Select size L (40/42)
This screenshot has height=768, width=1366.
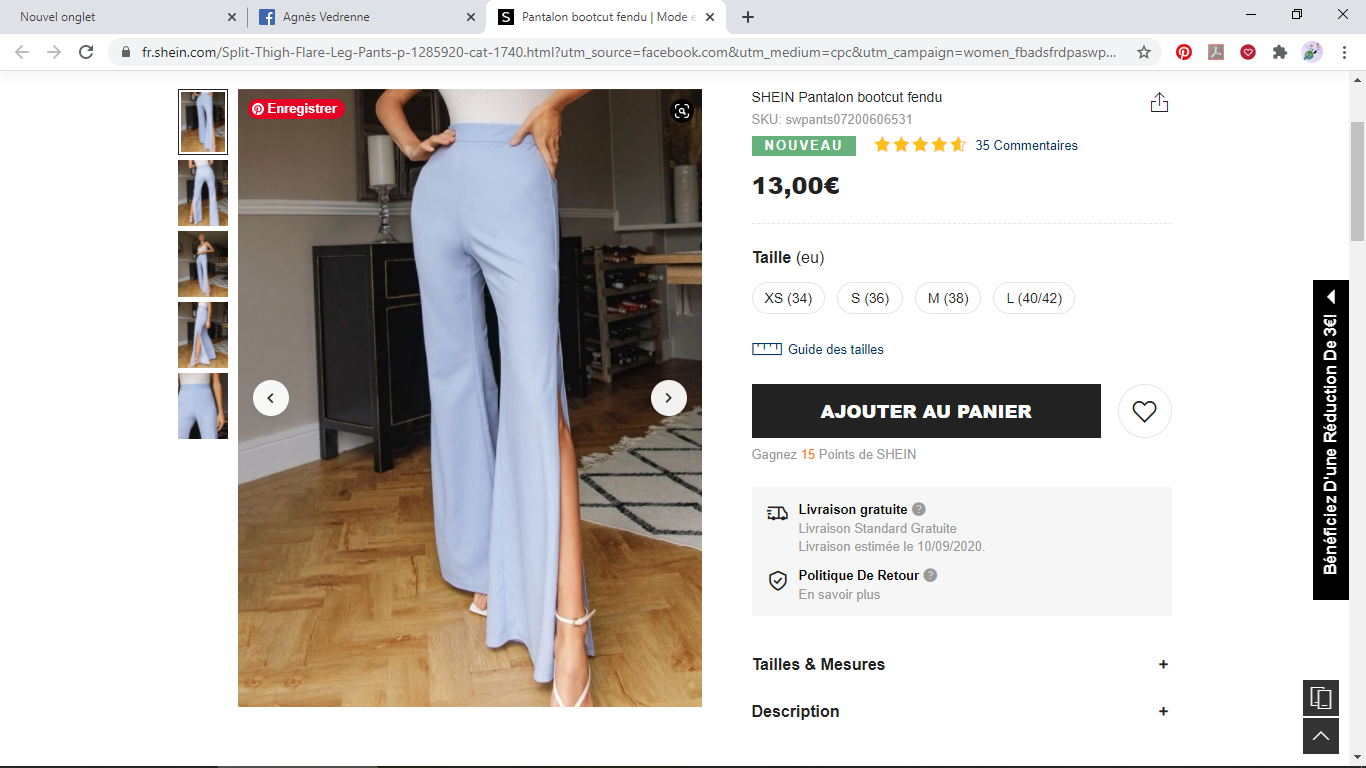point(1034,298)
